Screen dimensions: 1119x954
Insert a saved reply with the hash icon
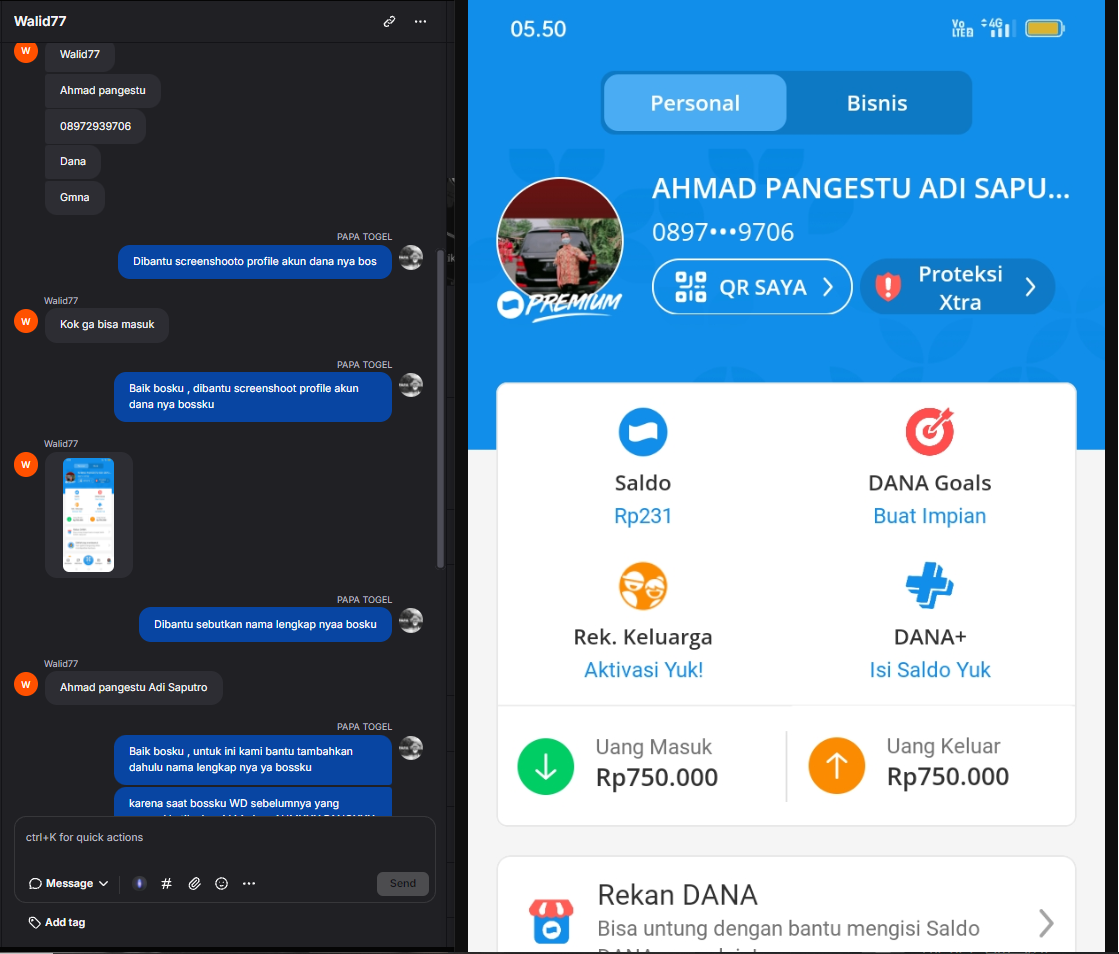click(166, 883)
